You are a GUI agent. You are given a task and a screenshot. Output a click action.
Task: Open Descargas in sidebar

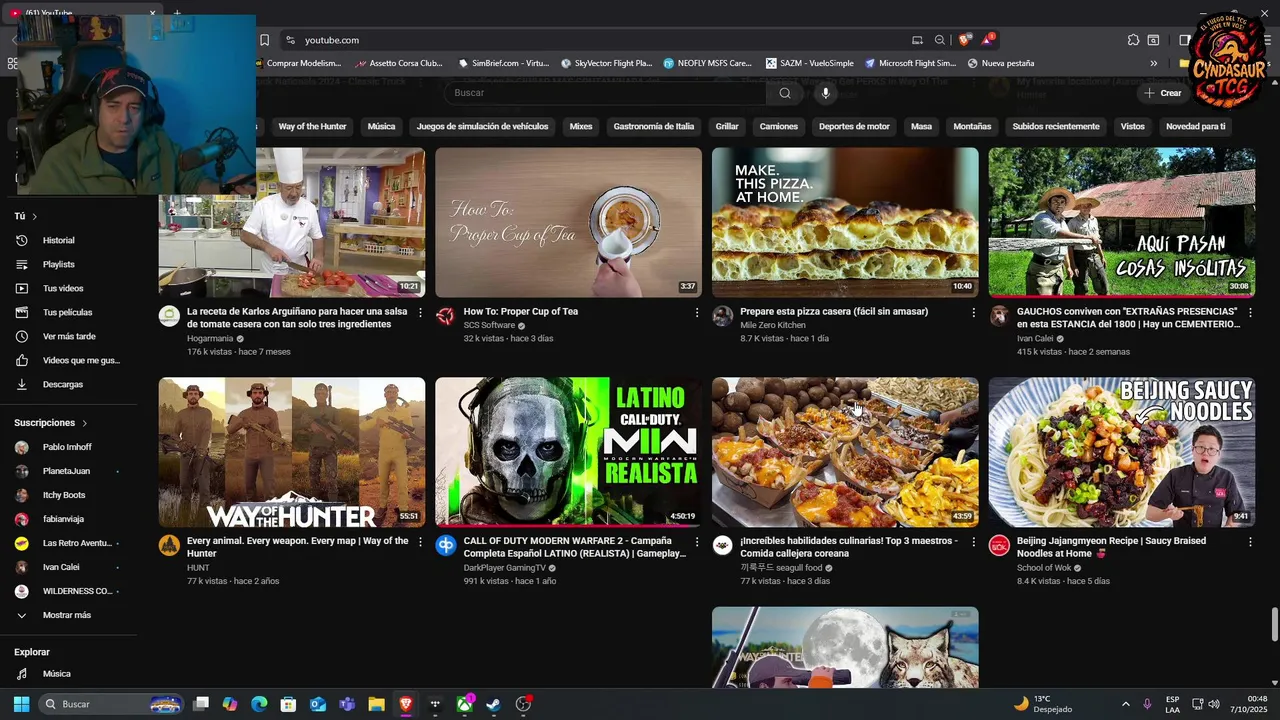pos(63,385)
